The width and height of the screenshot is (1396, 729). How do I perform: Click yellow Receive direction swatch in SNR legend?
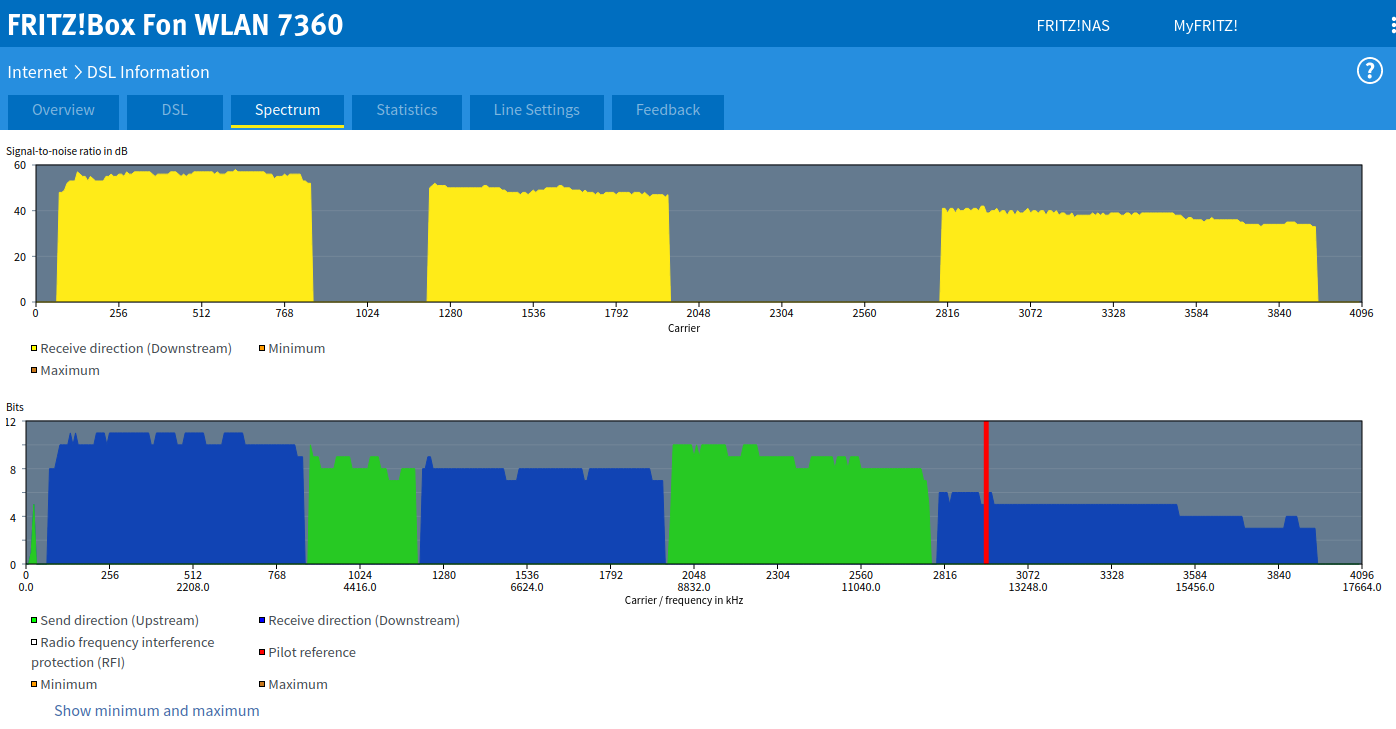[x=34, y=349]
